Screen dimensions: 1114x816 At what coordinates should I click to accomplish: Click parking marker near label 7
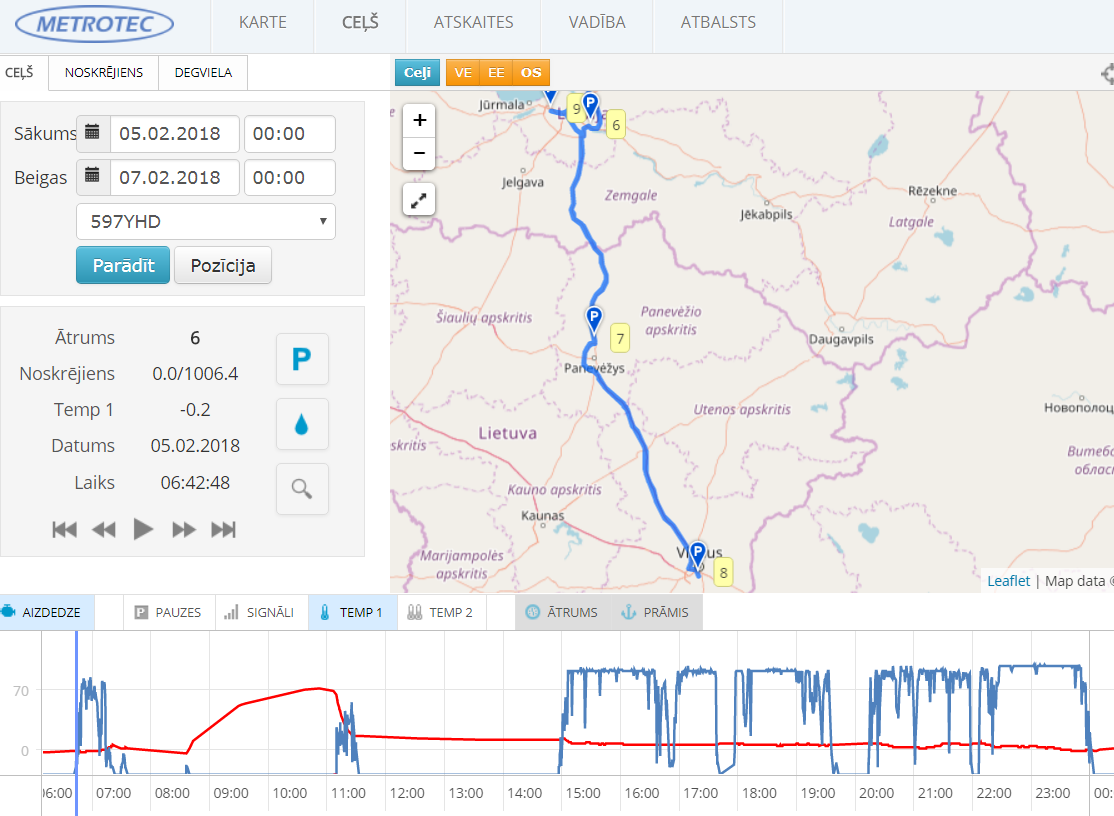coord(594,319)
